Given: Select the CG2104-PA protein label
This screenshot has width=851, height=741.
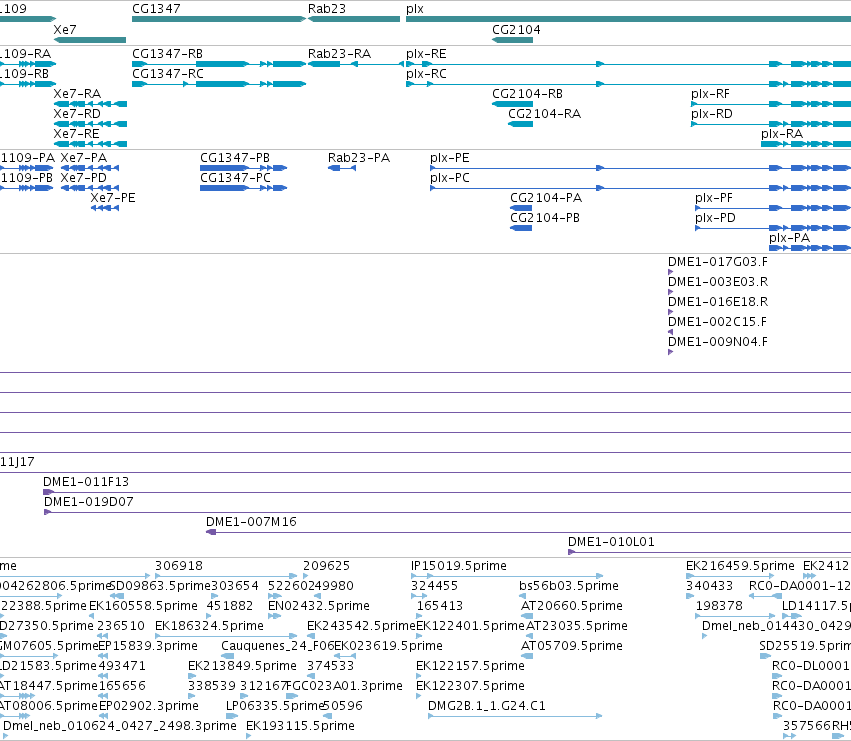Looking at the screenshot, I should (546, 198).
